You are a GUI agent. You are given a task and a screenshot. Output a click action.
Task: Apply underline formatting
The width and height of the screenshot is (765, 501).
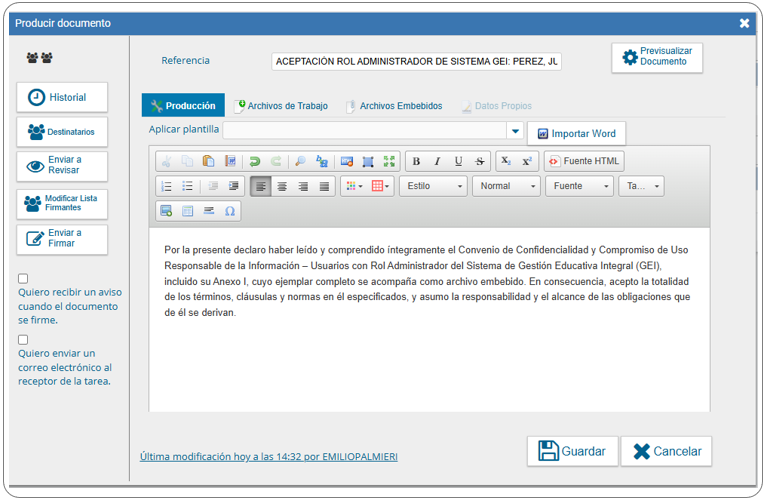pyautogui.click(x=458, y=161)
